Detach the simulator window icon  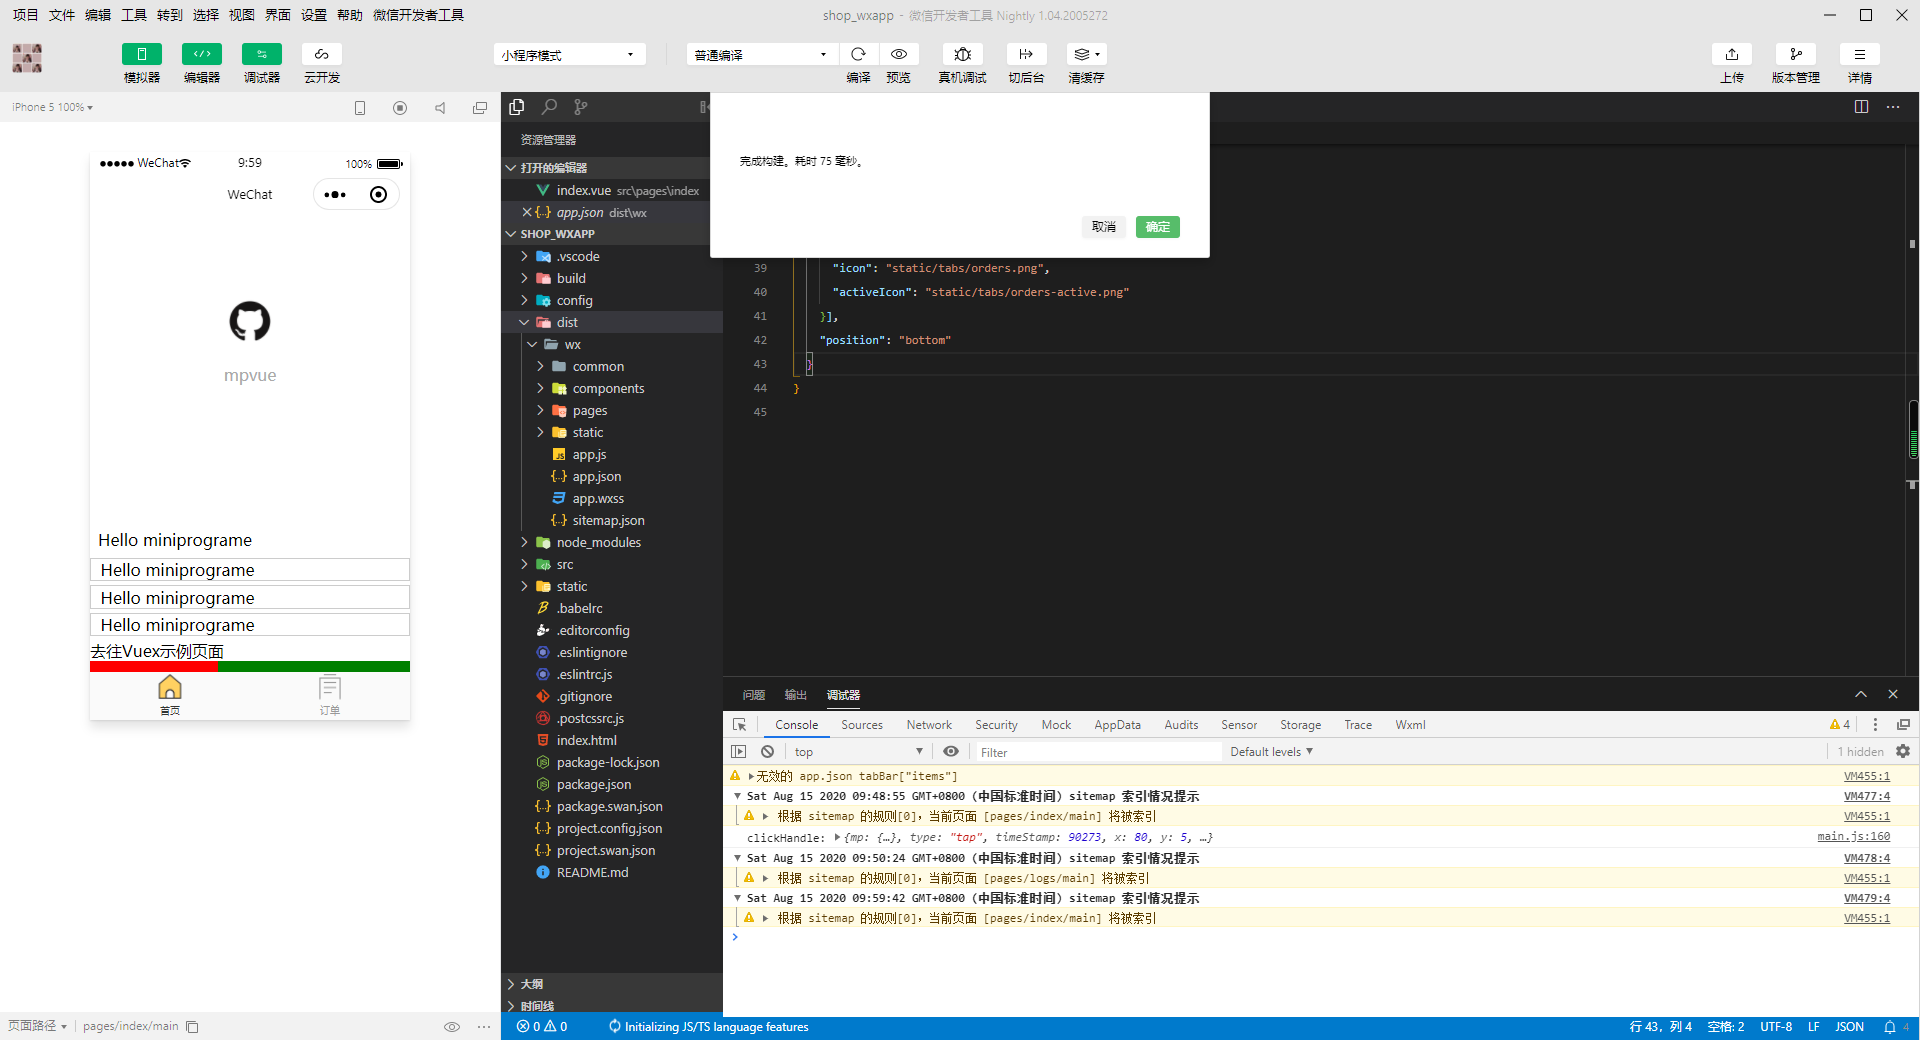click(x=480, y=108)
